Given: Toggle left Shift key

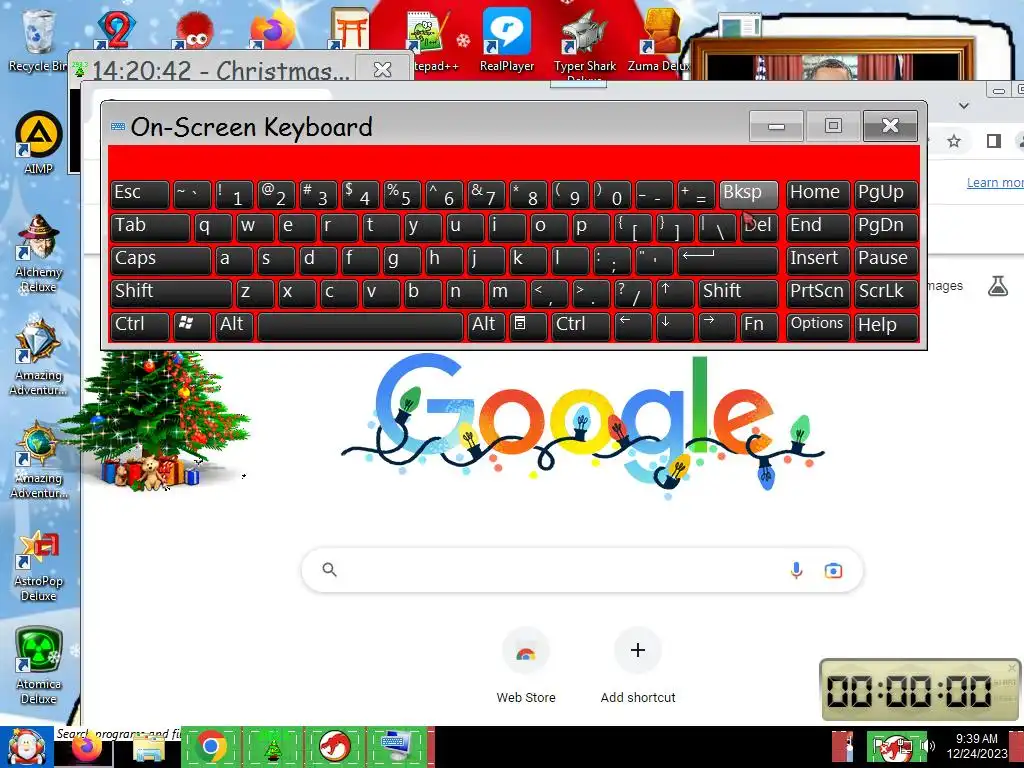Looking at the screenshot, I should pyautogui.click(x=171, y=292).
